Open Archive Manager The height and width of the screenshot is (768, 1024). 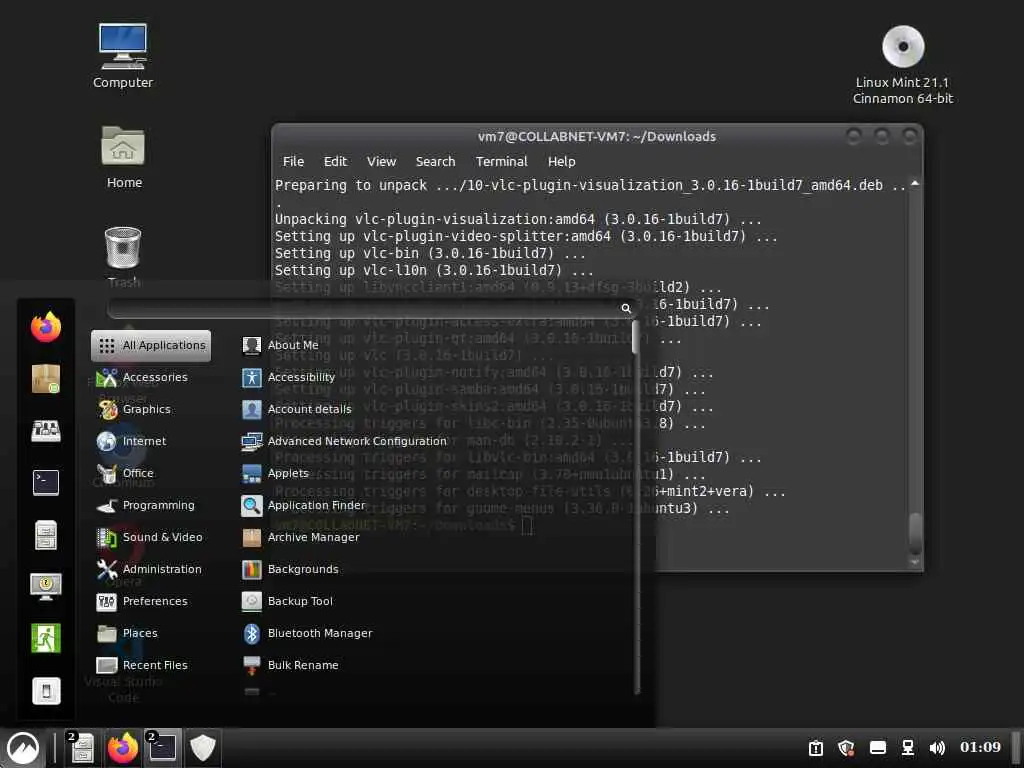pyautogui.click(x=300, y=537)
